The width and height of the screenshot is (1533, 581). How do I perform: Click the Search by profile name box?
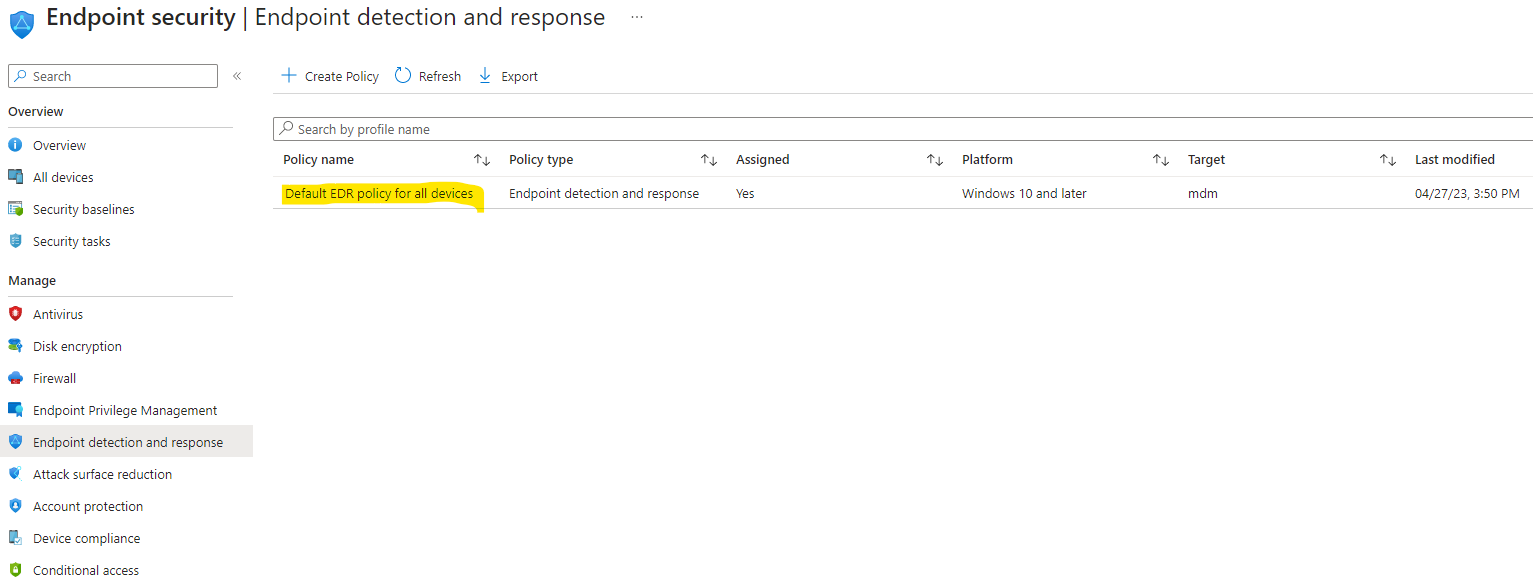[x=903, y=129]
